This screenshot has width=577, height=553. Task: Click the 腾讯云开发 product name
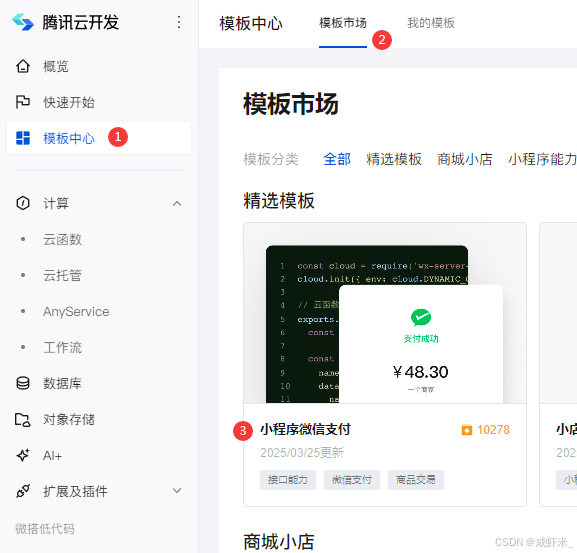click(x=81, y=22)
